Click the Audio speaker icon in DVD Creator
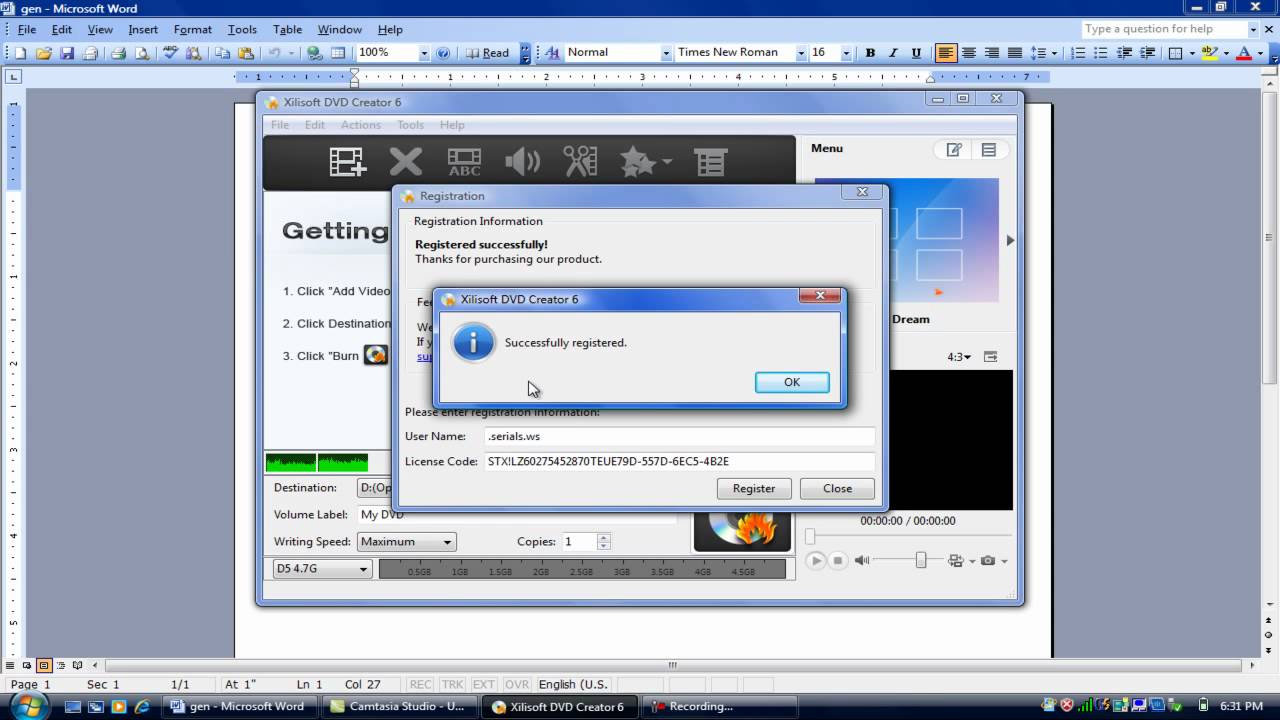 [522, 161]
